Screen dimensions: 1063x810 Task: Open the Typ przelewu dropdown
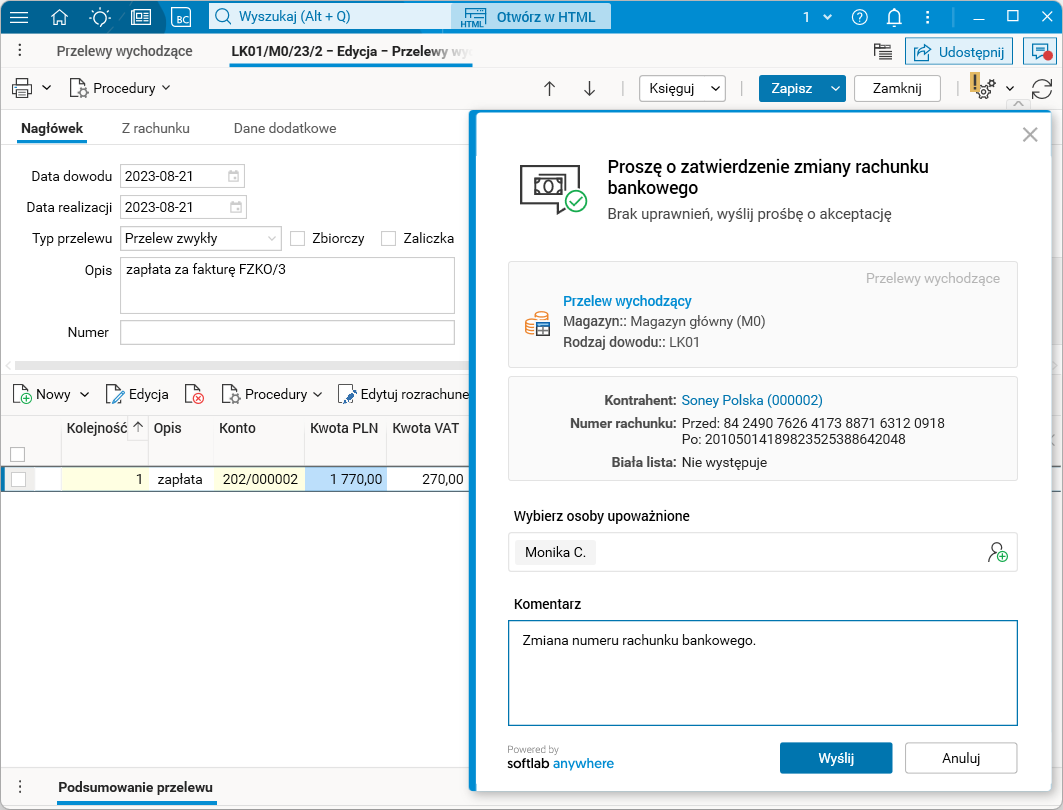[201, 239]
